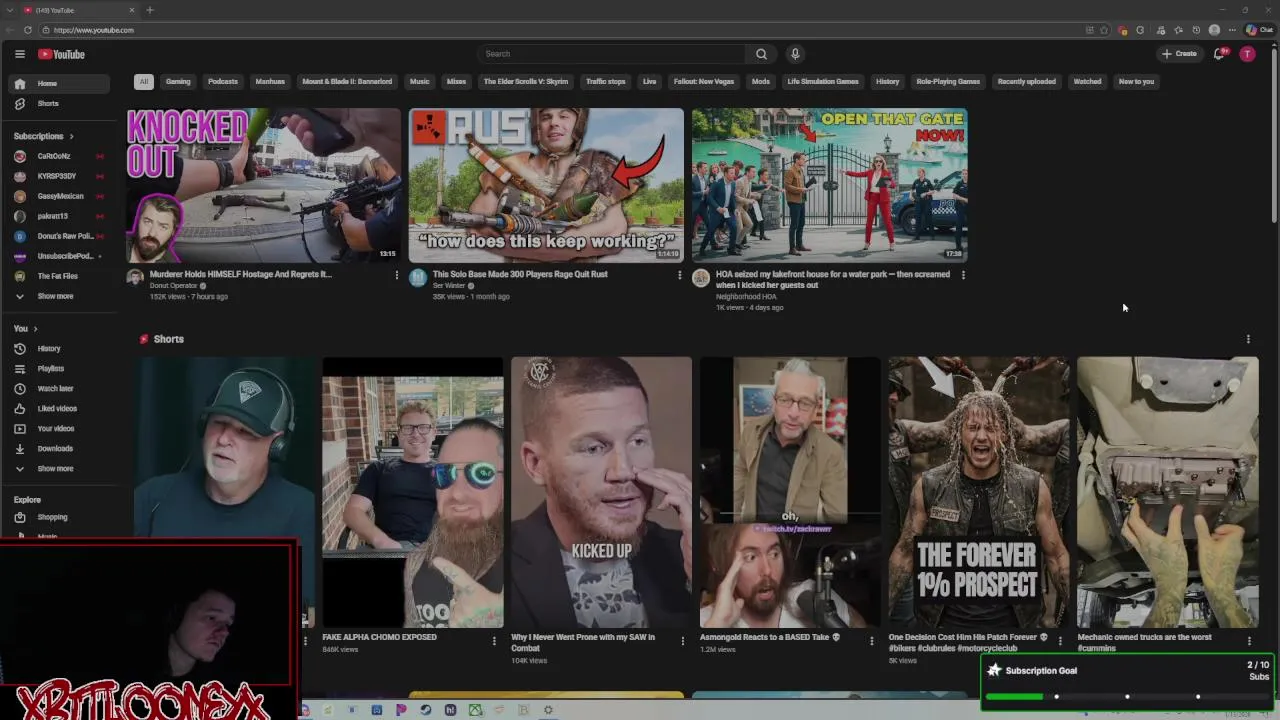1280x720 pixels.
Task: Open Steam from the taskbar
Action: click(x=425, y=710)
